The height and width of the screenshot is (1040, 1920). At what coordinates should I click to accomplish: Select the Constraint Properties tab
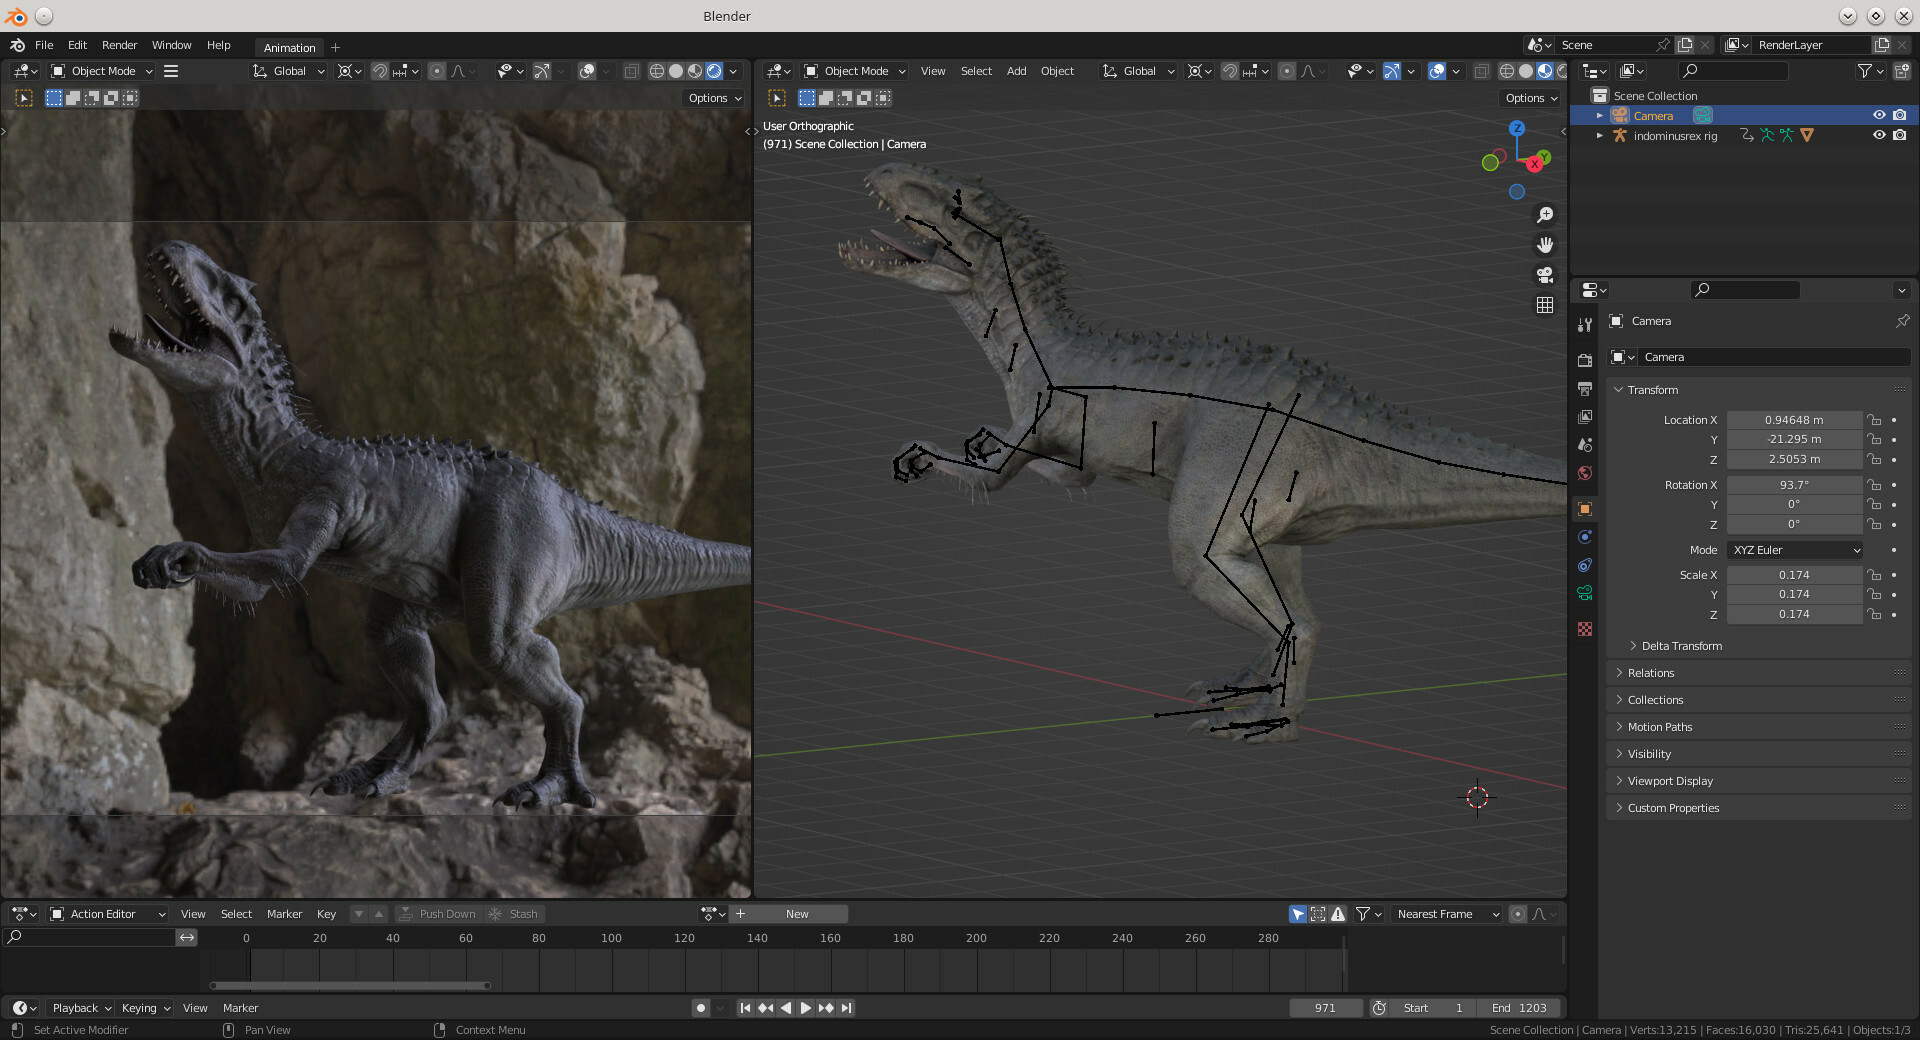click(x=1584, y=565)
